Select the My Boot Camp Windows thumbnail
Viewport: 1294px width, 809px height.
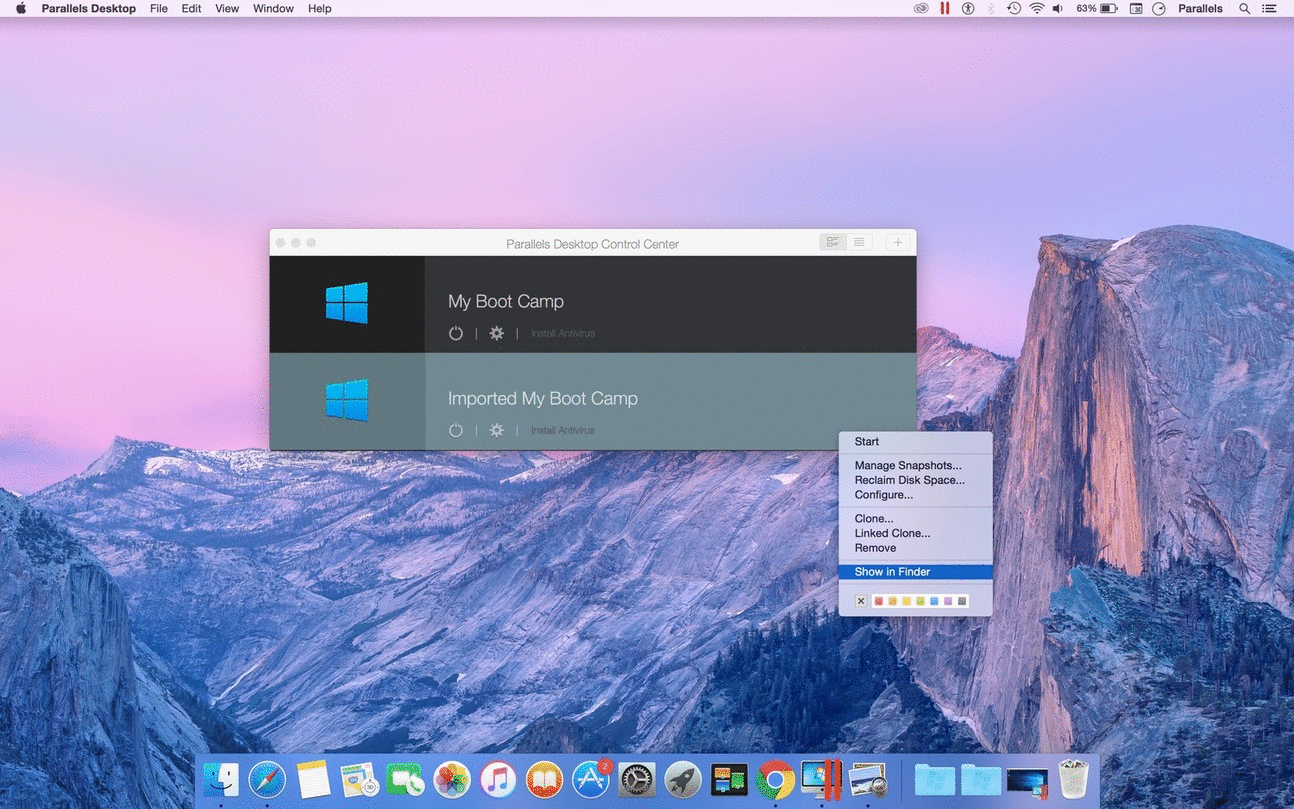pyautogui.click(x=347, y=303)
